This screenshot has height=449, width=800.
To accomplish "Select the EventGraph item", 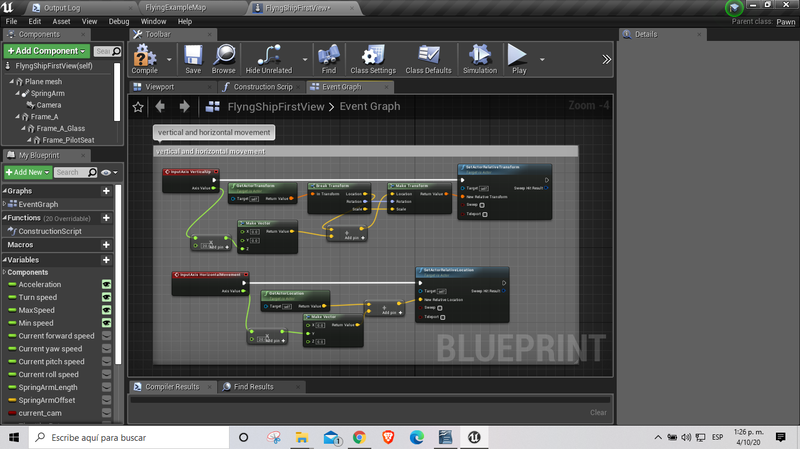I will (38, 204).
